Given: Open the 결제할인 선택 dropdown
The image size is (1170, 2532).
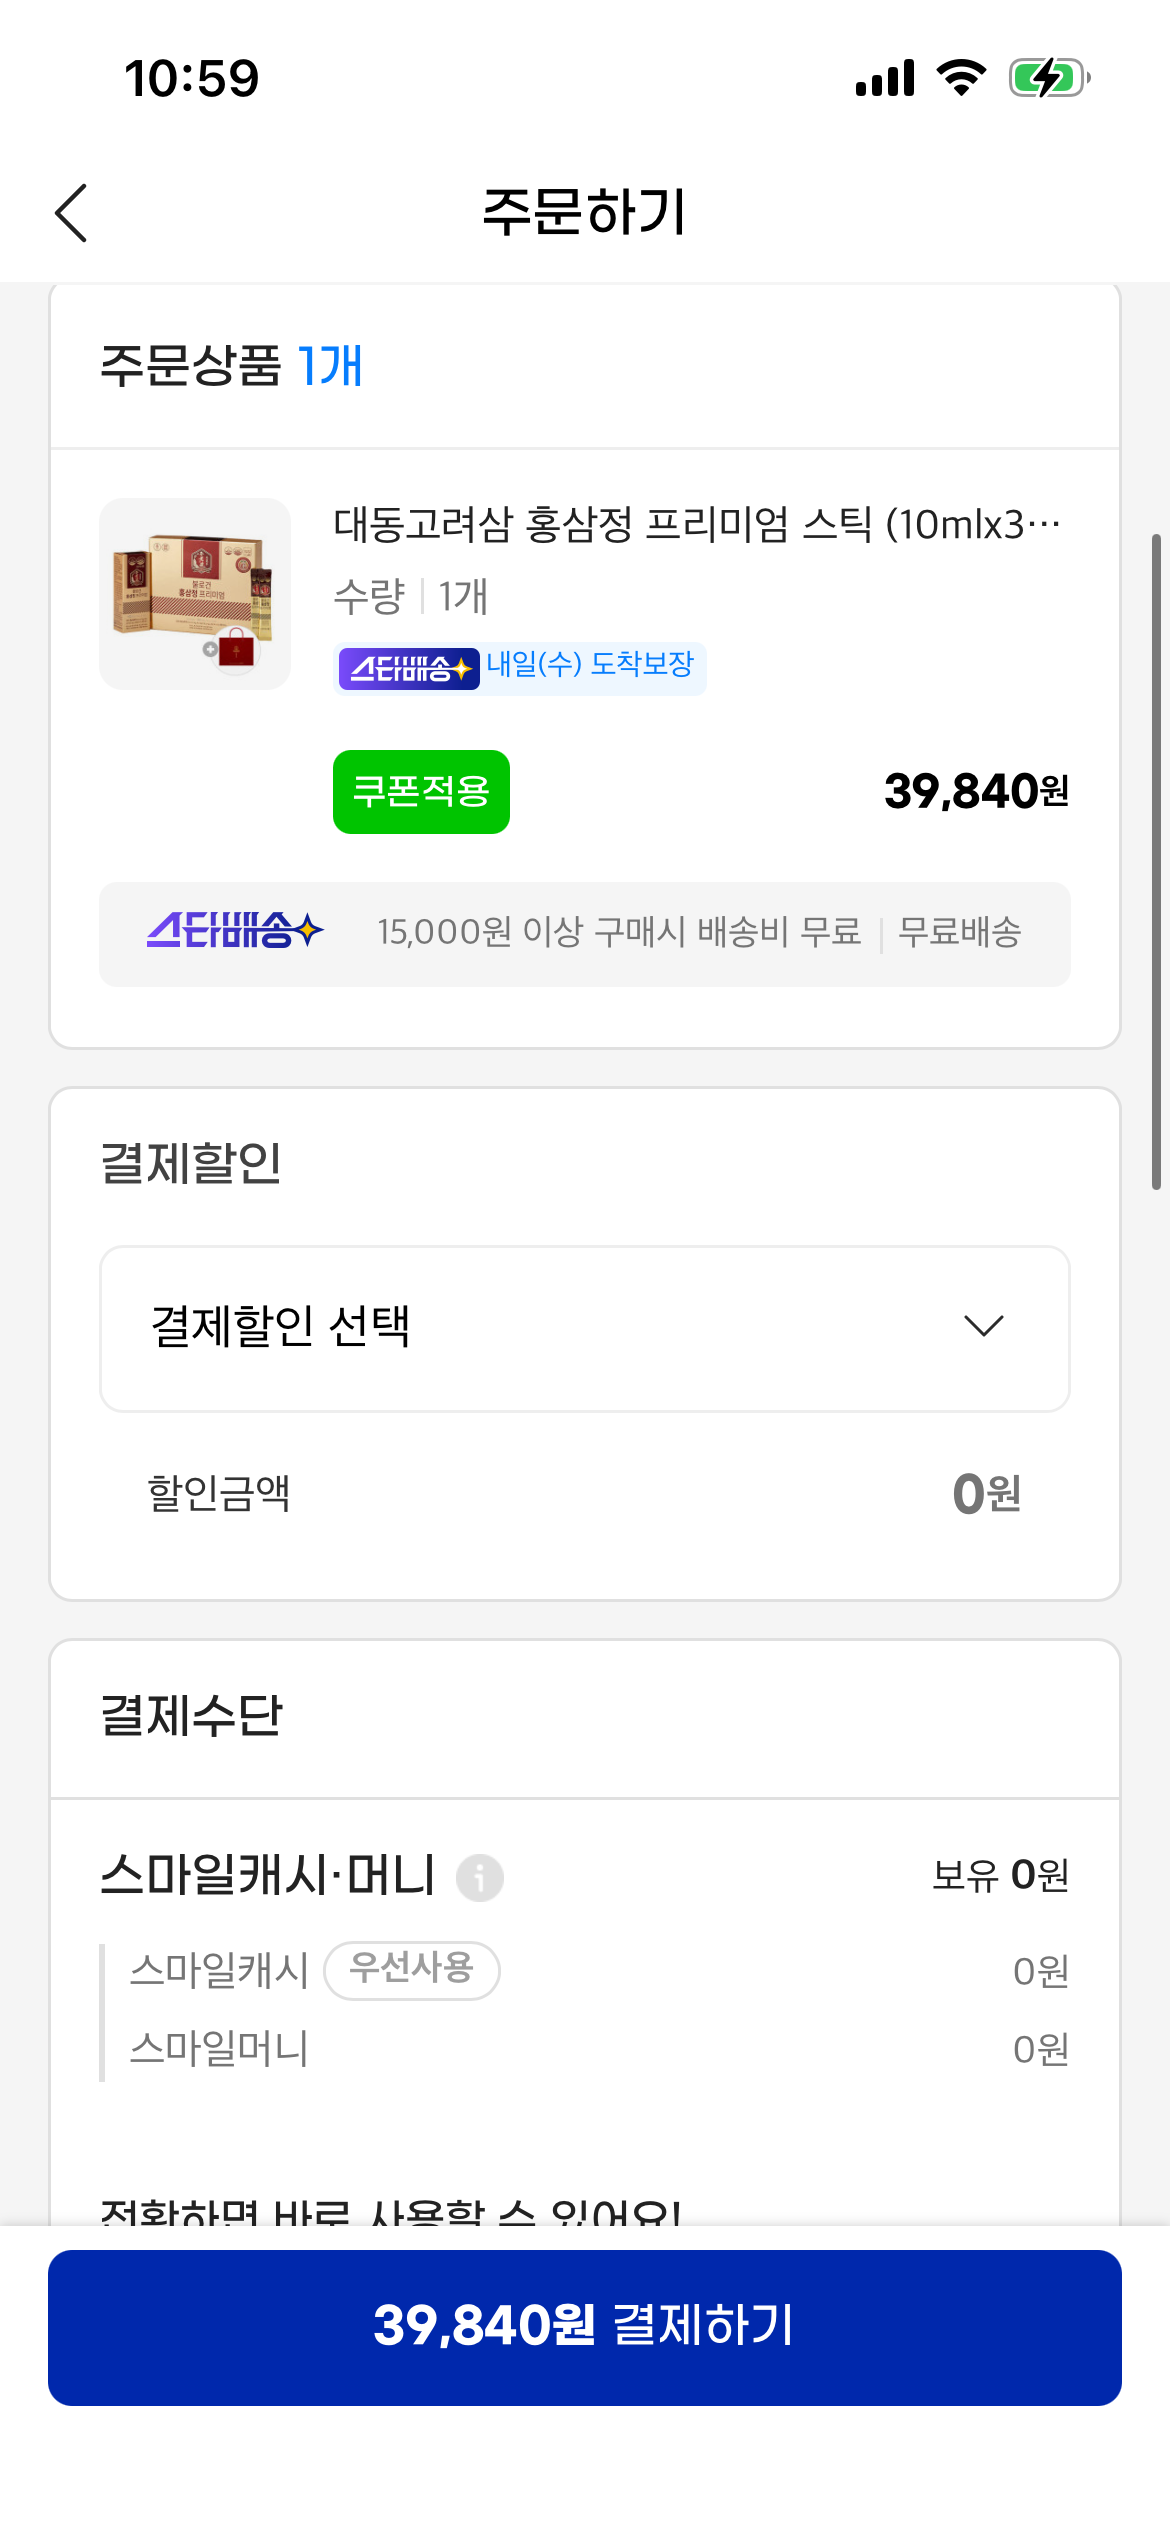Looking at the screenshot, I should click(x=584, y=1328).
